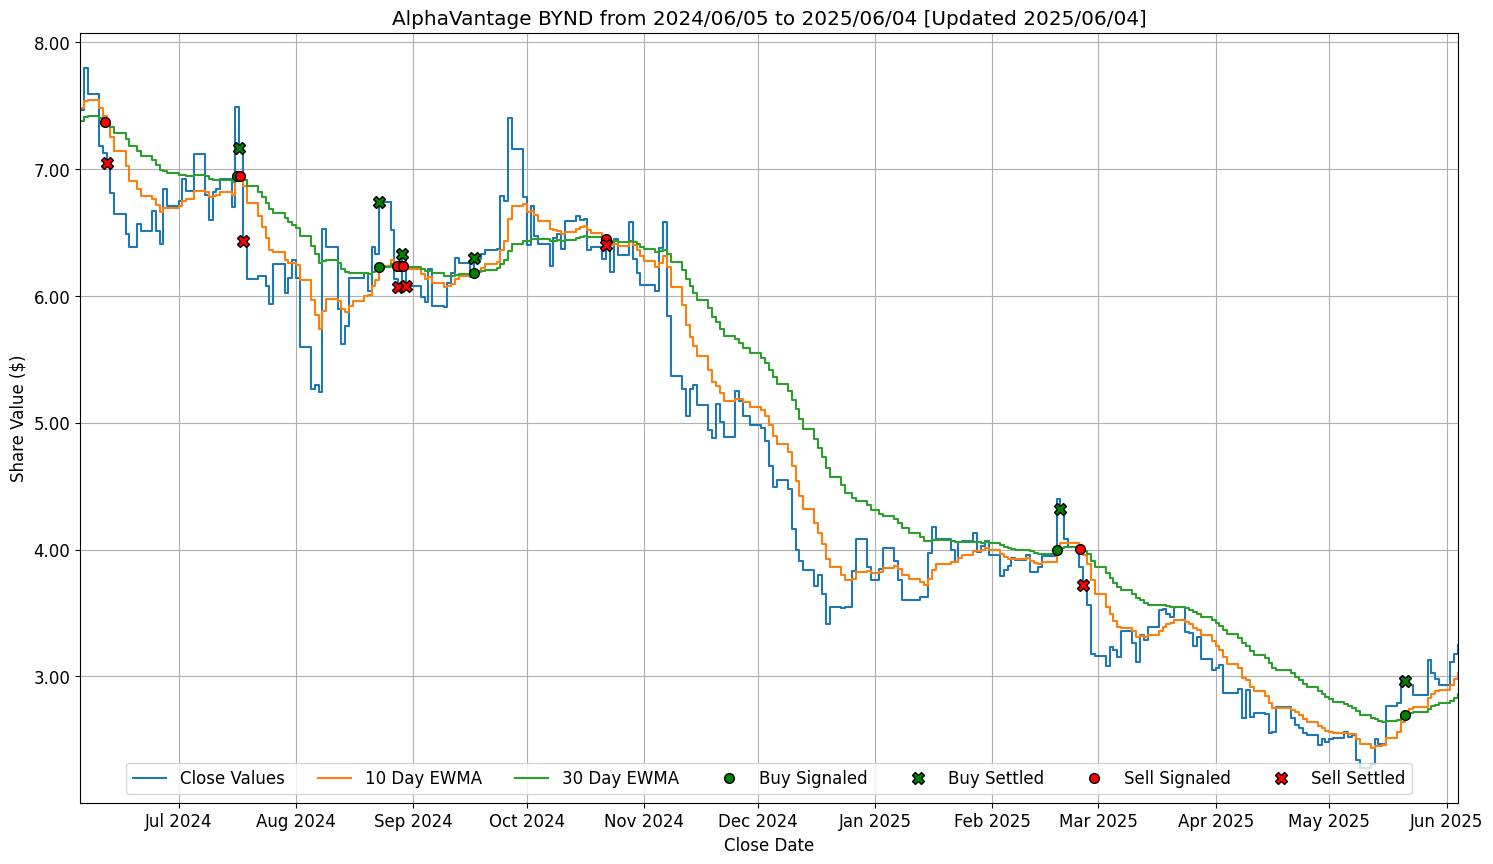Click the Sep 2024 x-axis label

point(413,821)
